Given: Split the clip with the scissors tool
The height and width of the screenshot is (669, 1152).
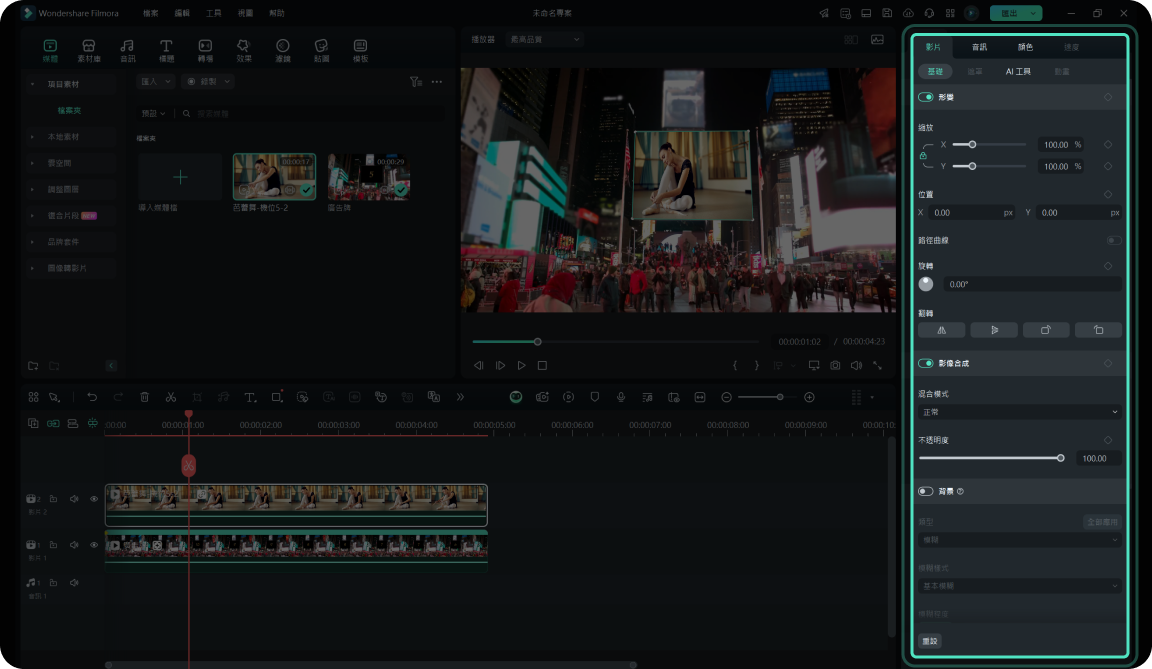Looking at the screenshot, I should click(170, 397).
